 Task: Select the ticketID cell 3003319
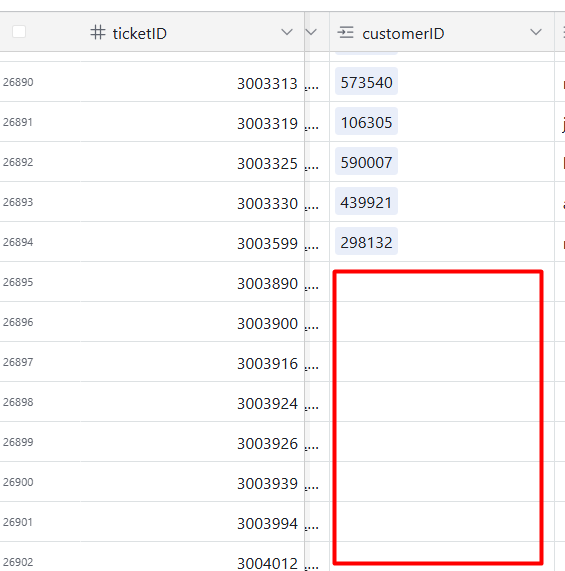click(192, 122)
